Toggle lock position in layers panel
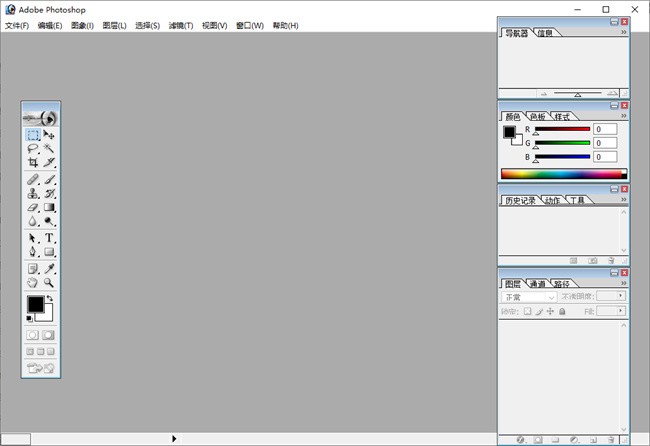650x446 pixels. coord(550,311)
